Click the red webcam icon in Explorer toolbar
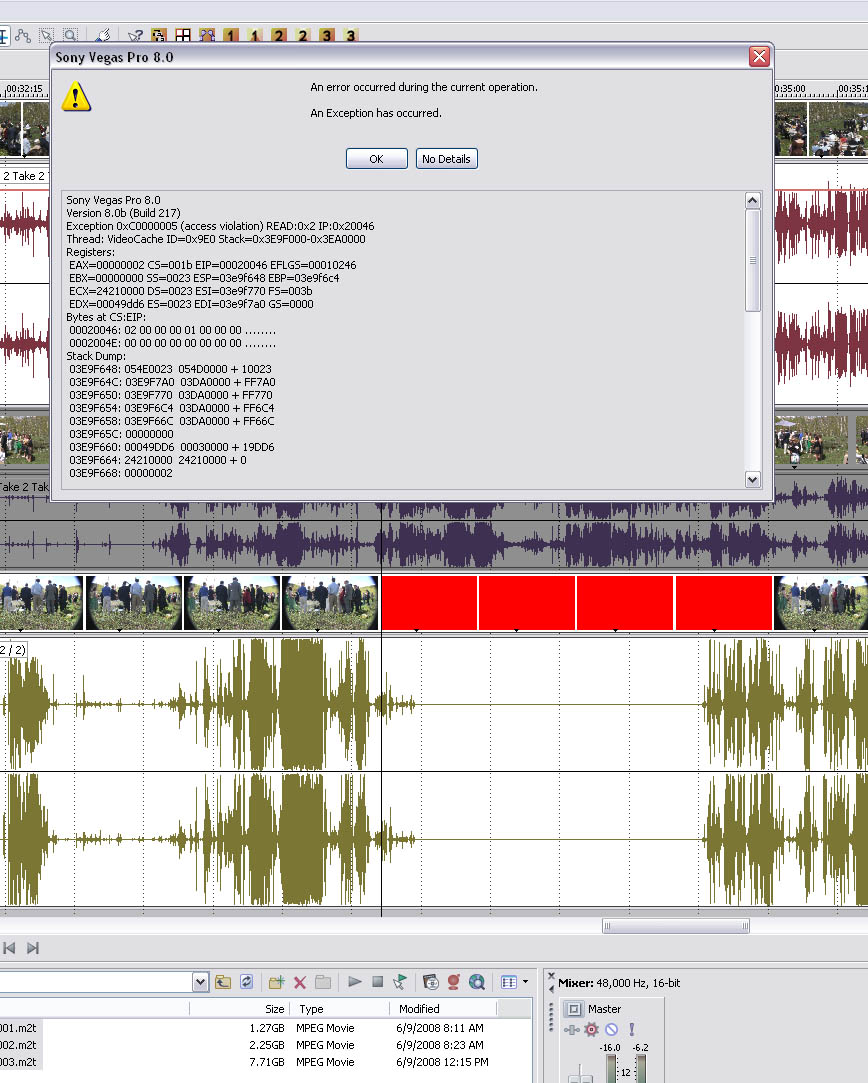 coord(454,981)
